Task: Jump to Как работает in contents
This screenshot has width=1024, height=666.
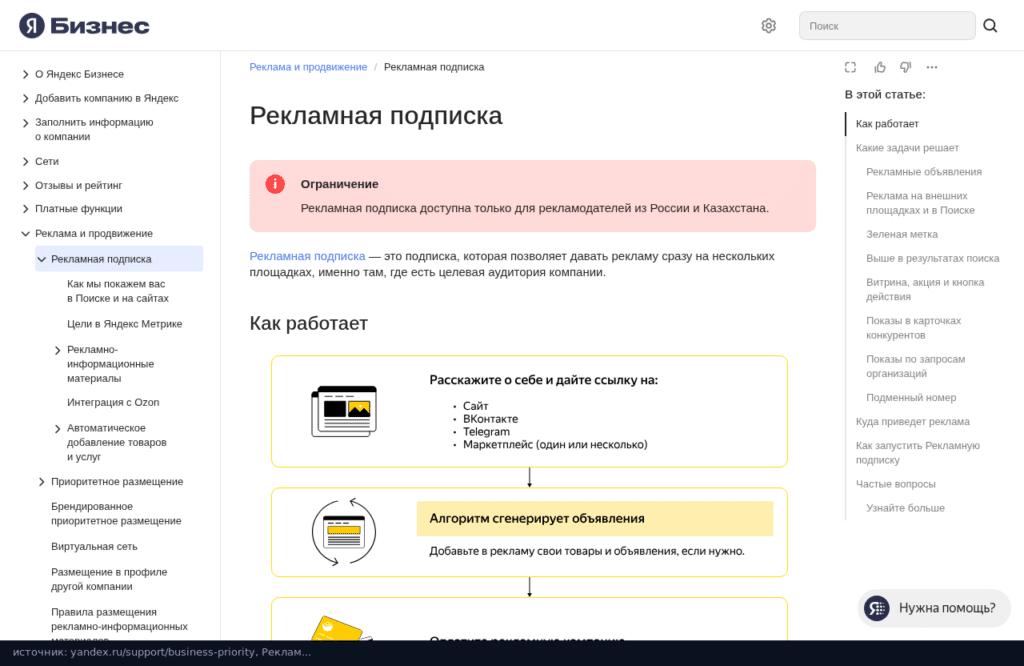Action: tap(887, 123)
